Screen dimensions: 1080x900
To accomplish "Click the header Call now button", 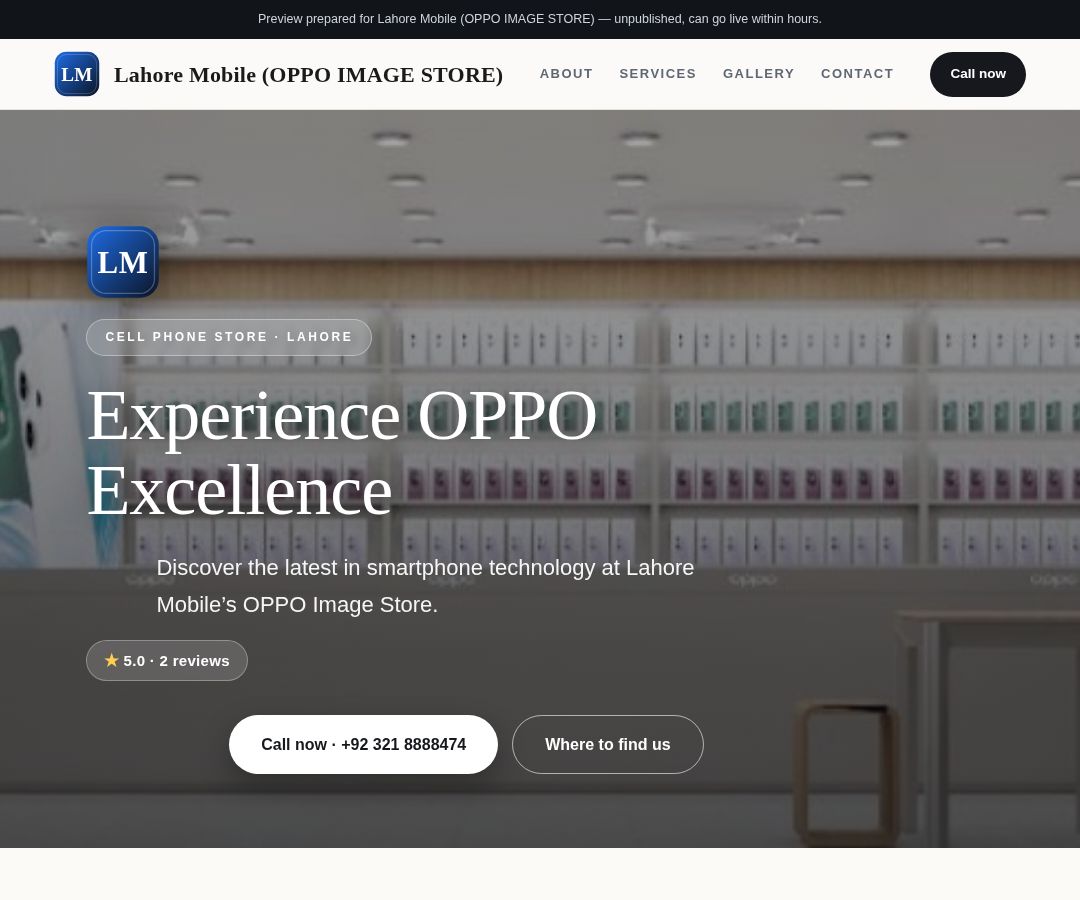I will click(x=977, y=74).
